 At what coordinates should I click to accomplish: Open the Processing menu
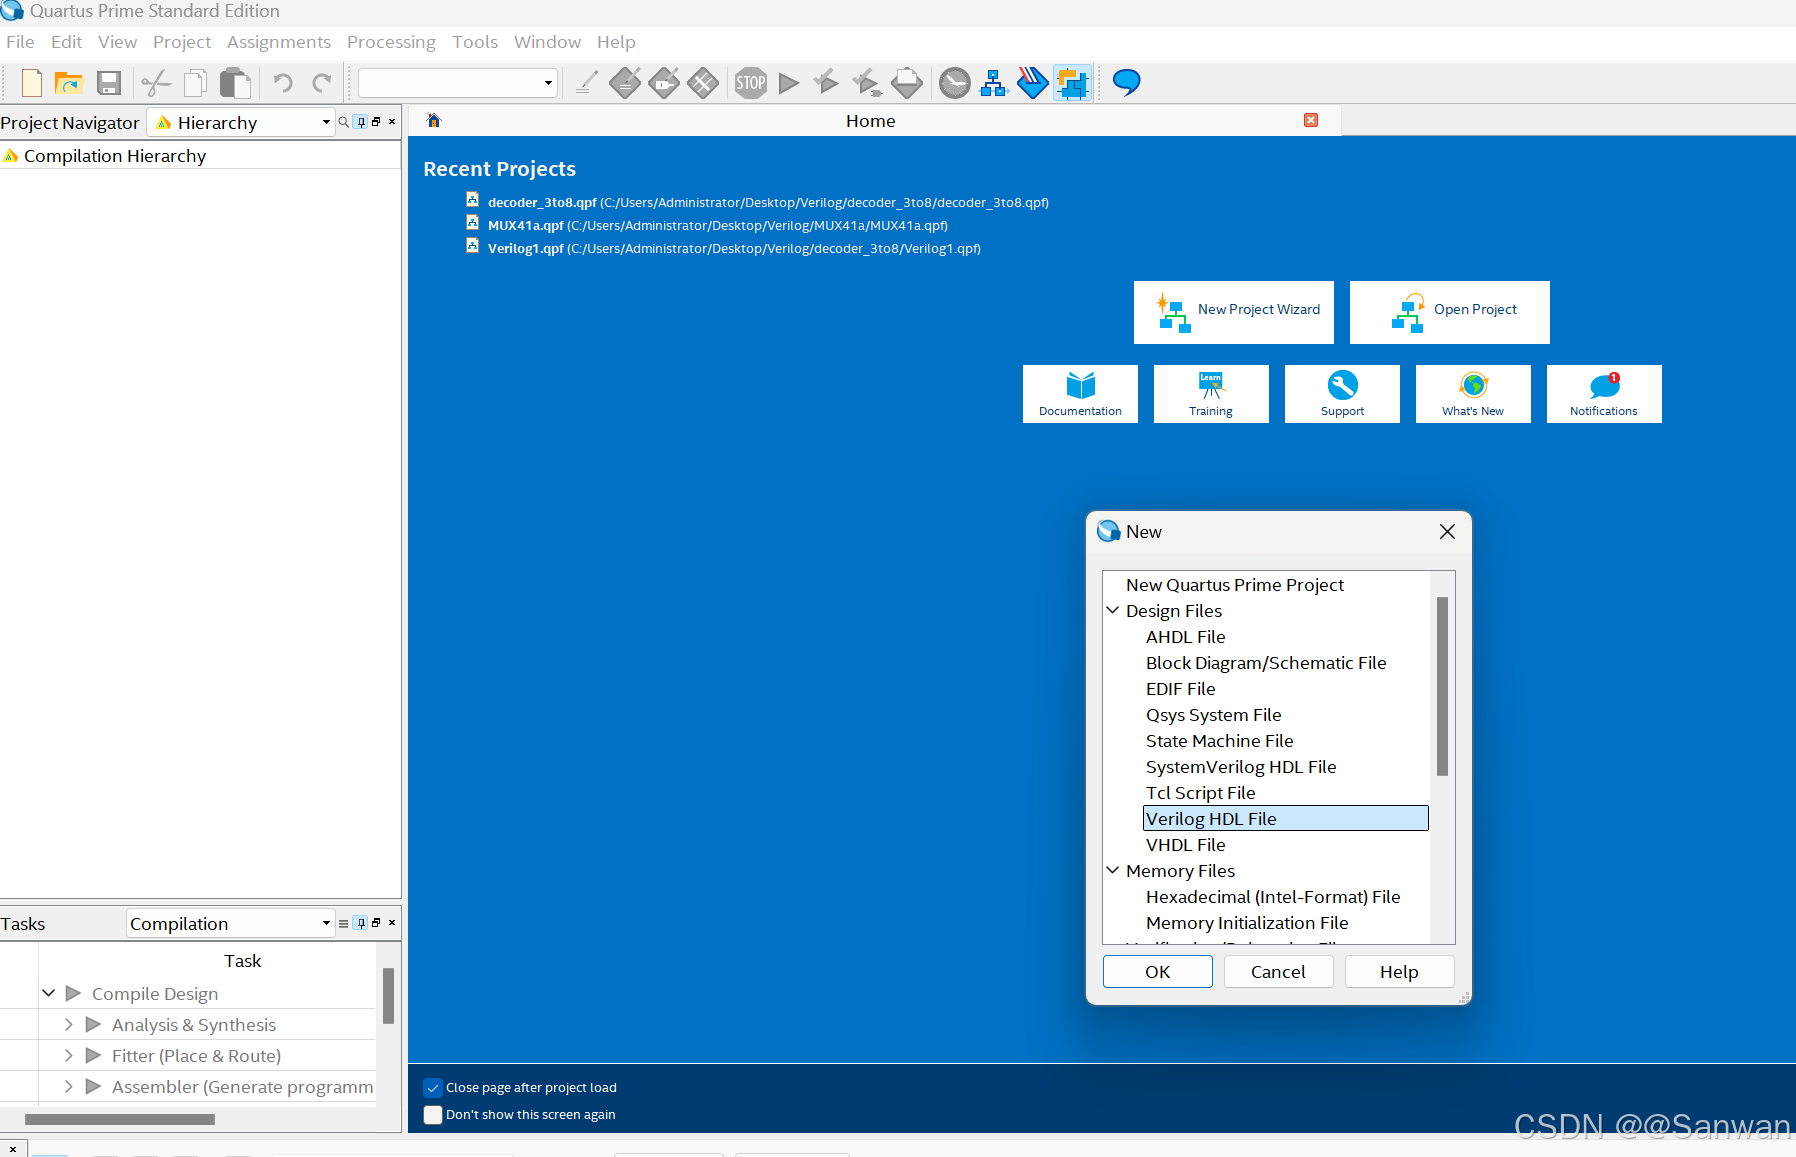[391, 42]
